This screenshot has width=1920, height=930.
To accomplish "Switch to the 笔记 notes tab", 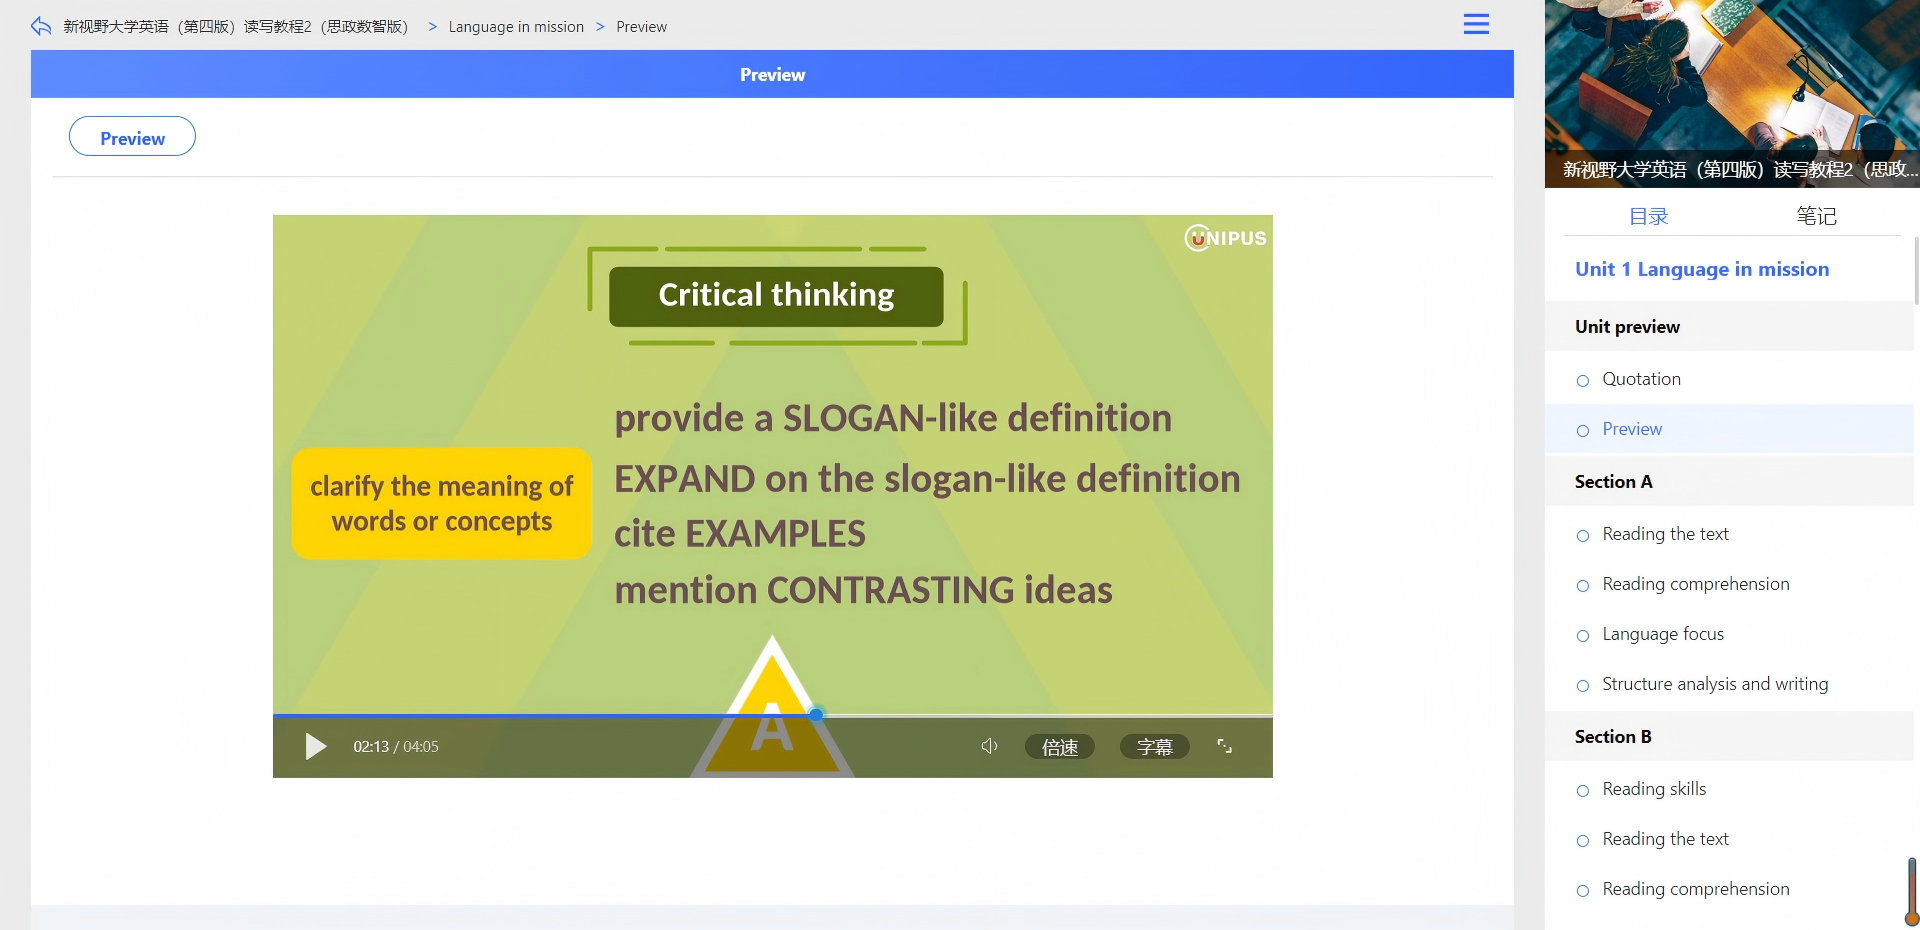I will (1816, 216).
